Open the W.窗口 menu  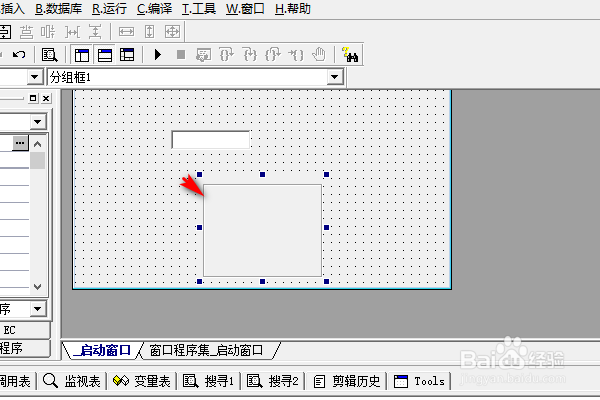click(245, 8)
